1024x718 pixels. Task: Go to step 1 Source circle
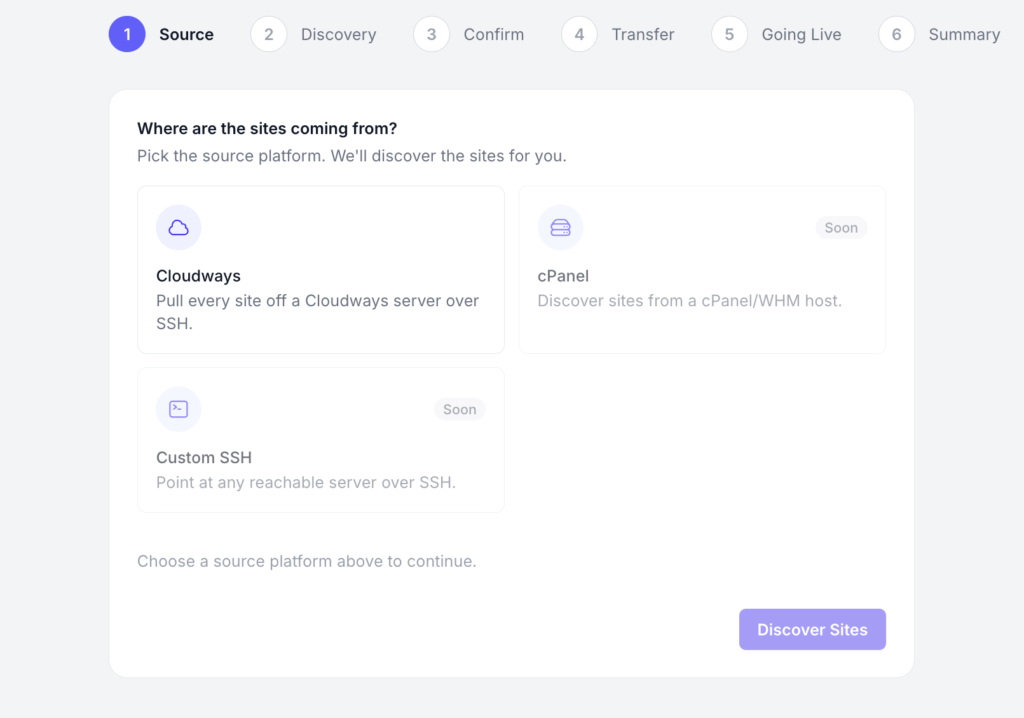point(127,34)
